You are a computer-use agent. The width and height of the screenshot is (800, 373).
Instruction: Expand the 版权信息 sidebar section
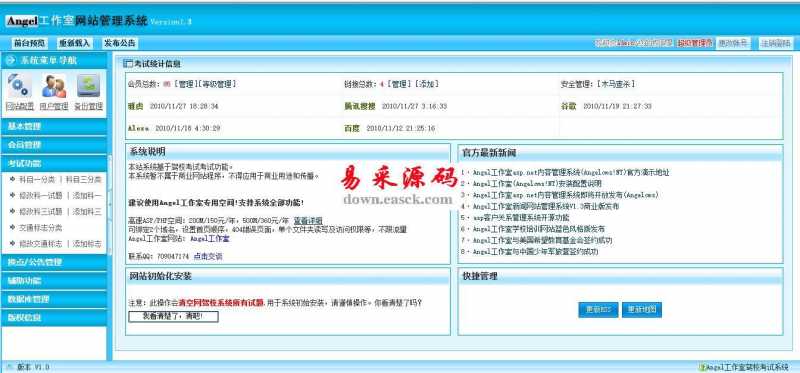pyautogui.click(x=54, y=317)
